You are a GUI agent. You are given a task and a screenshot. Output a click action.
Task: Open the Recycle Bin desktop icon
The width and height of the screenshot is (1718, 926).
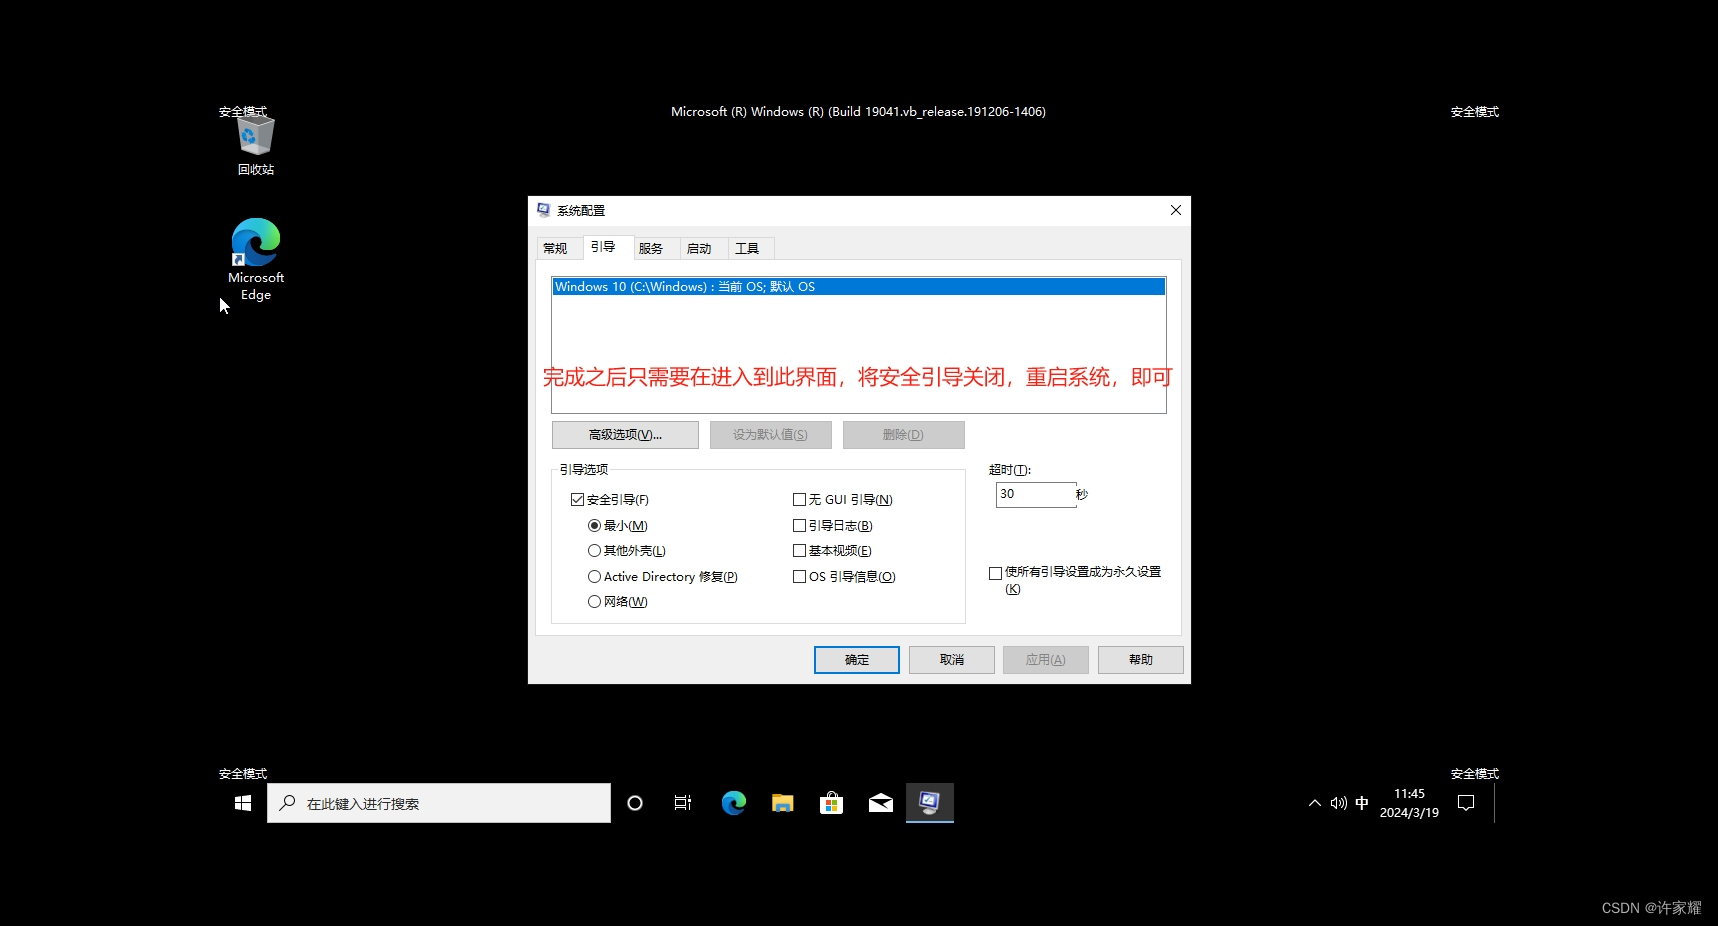(256, 146)
